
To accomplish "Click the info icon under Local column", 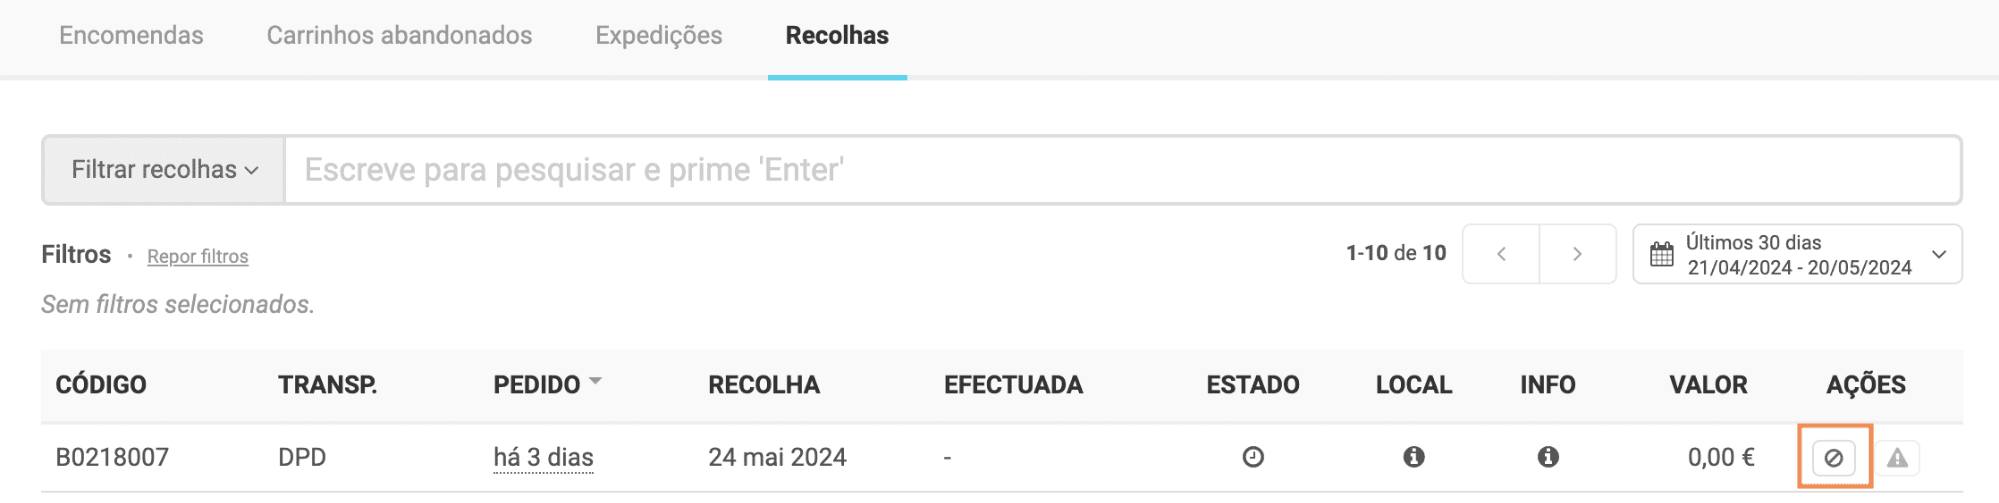I will click(1413, 457).
